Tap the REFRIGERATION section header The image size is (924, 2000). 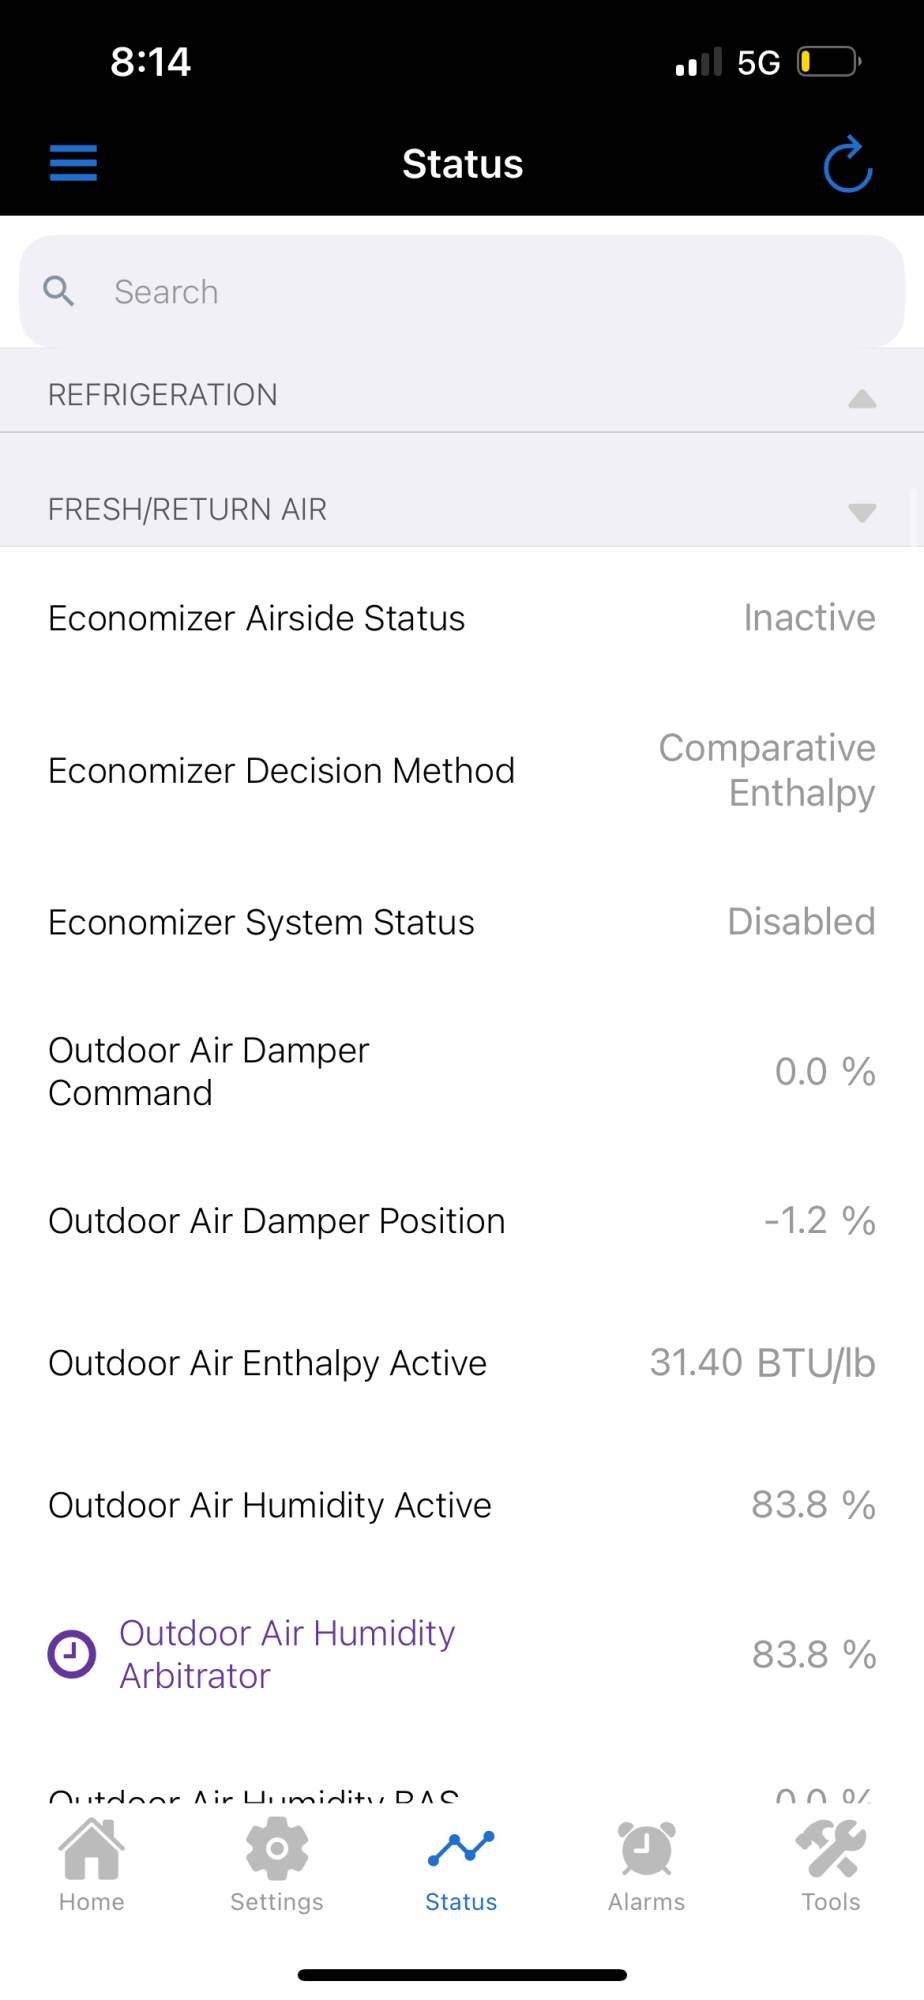163,395
